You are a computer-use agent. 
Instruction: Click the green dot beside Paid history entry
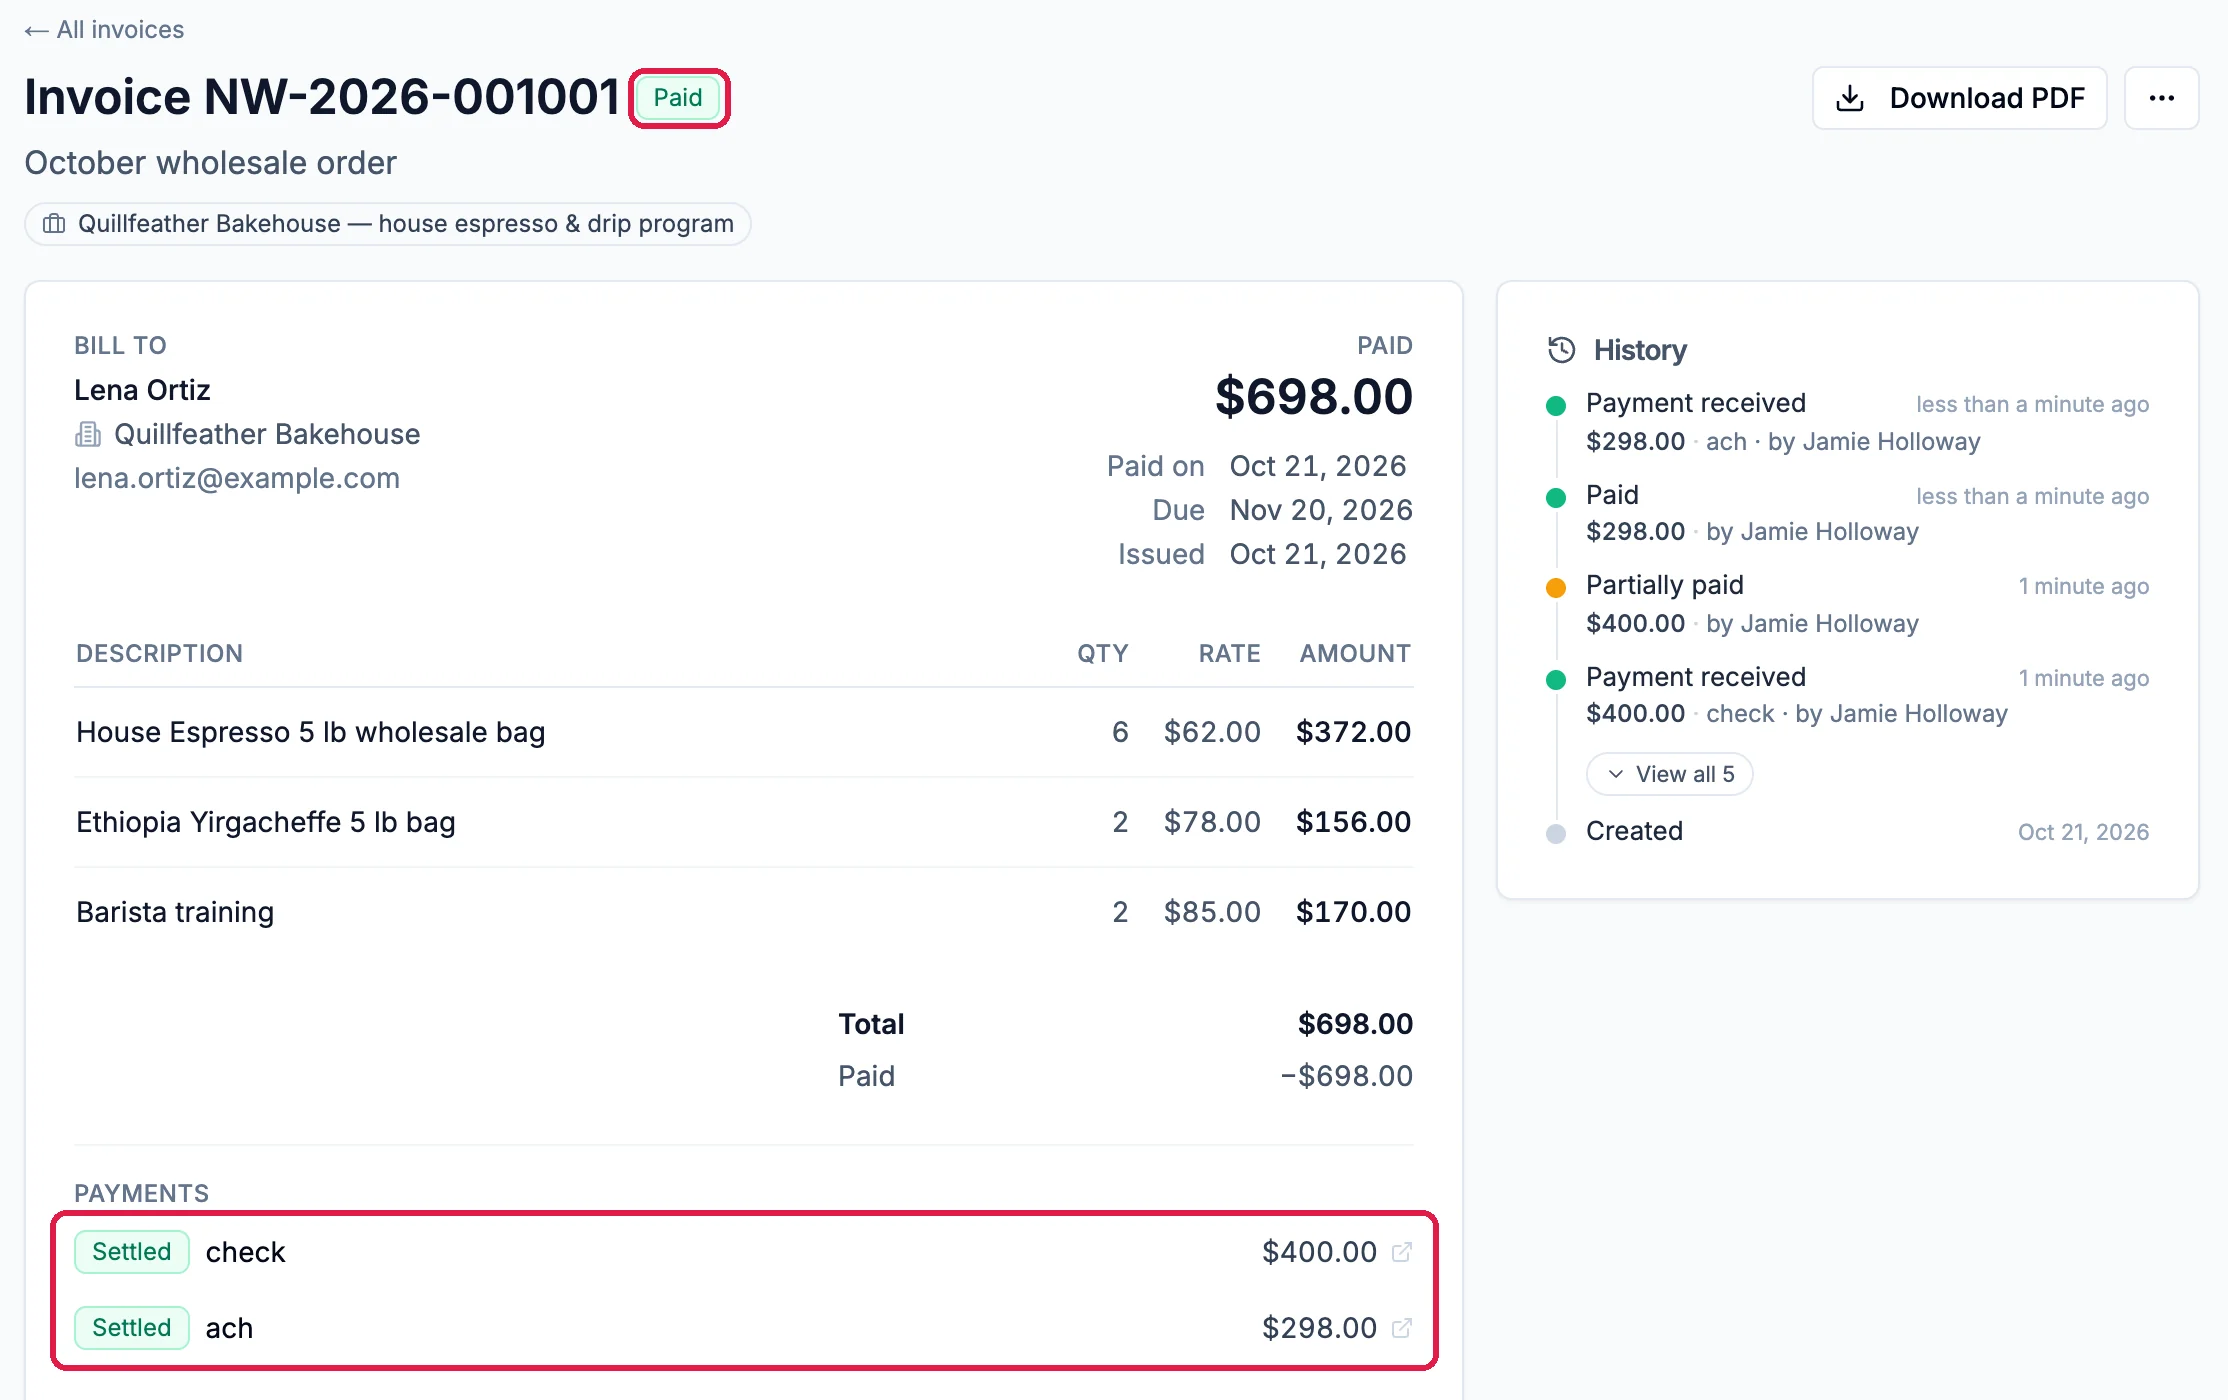point(1556,498)
